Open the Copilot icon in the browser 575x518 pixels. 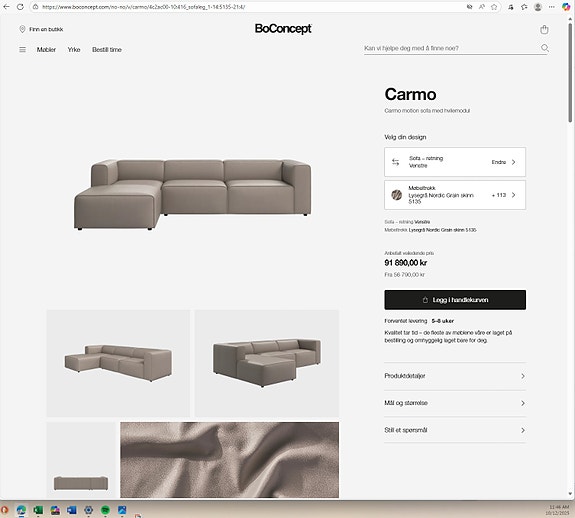[566, 7]
